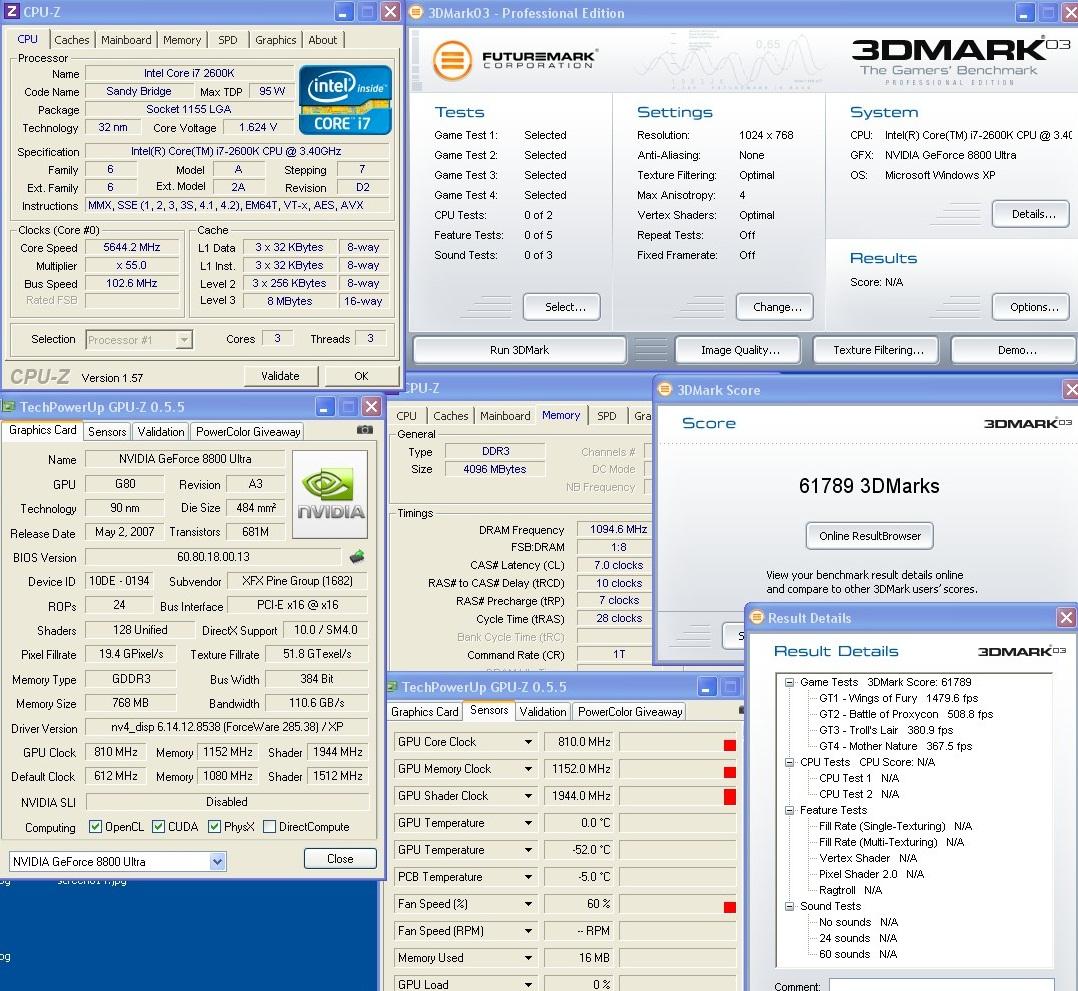
Task: Minimize the GPU-Z Graphics Card window
Action: coord(326,406)
